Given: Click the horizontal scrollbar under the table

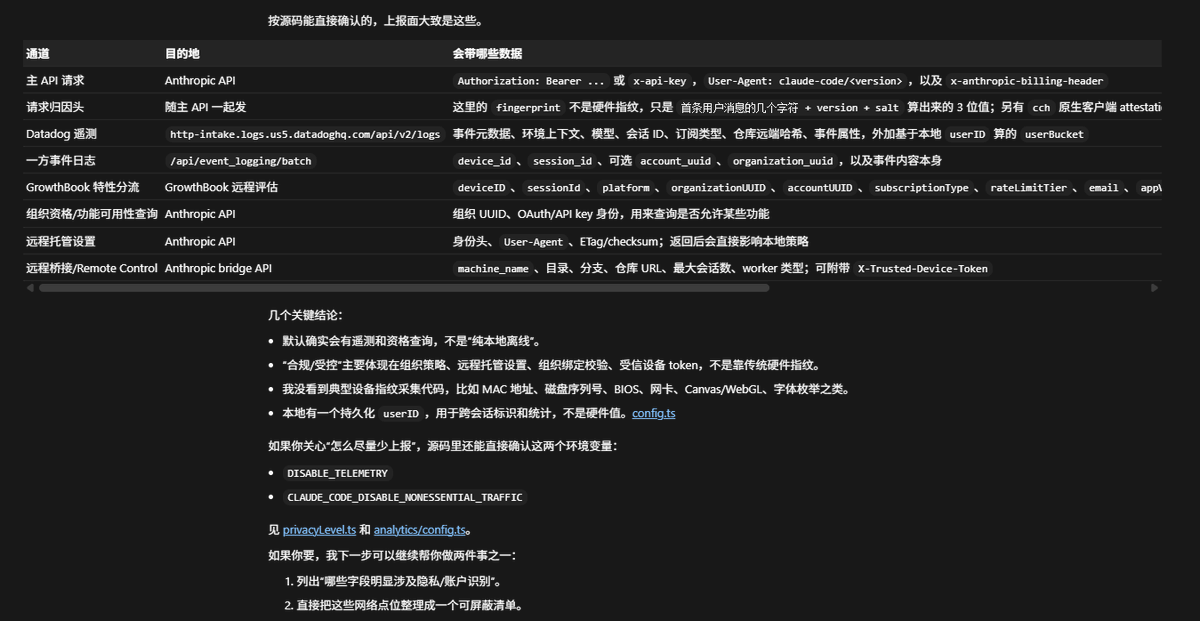Looking at the screenshot, I should tap(400, 287).
